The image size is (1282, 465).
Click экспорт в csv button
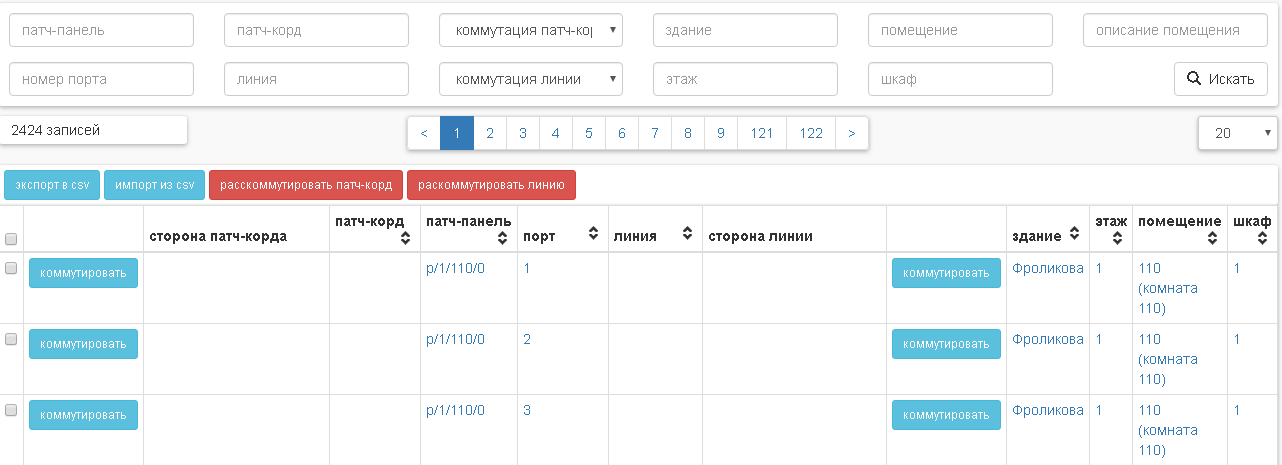[x=51, y=185]
